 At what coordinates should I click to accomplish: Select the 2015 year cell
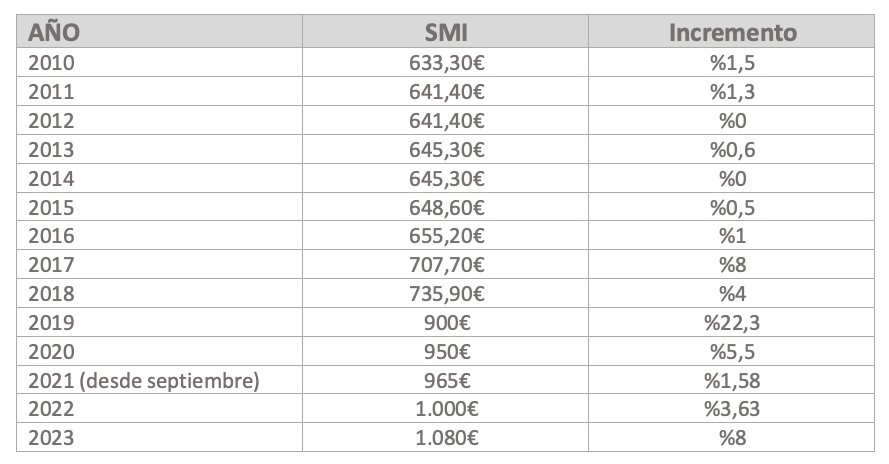point(159,207)
